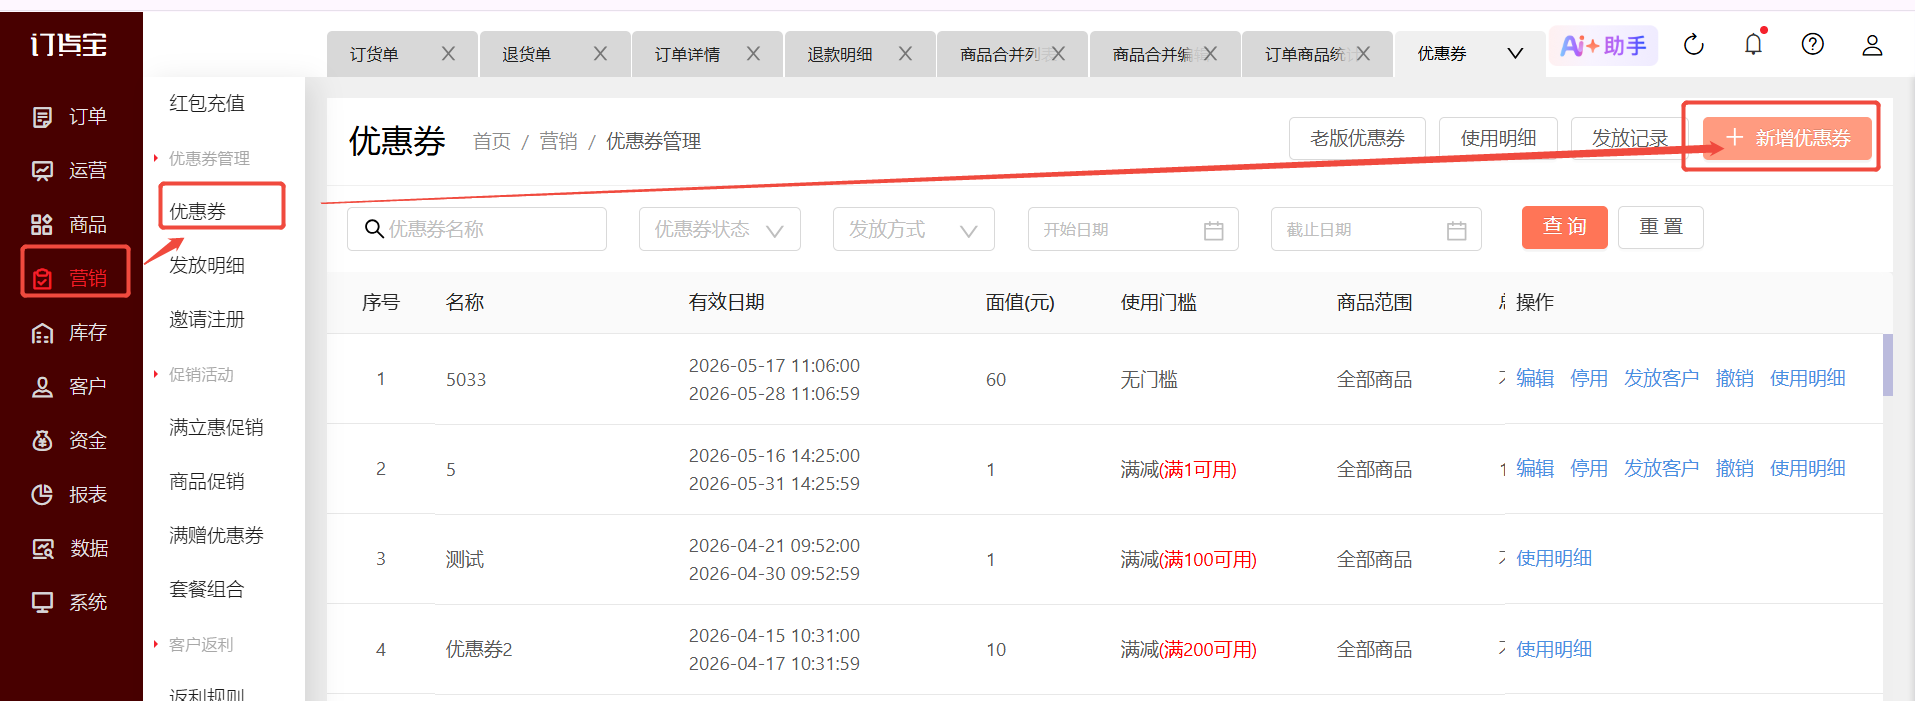Click 使用明细 for coupon 优惠券2
This screenshot has width=1915, height=701.
1554,649
